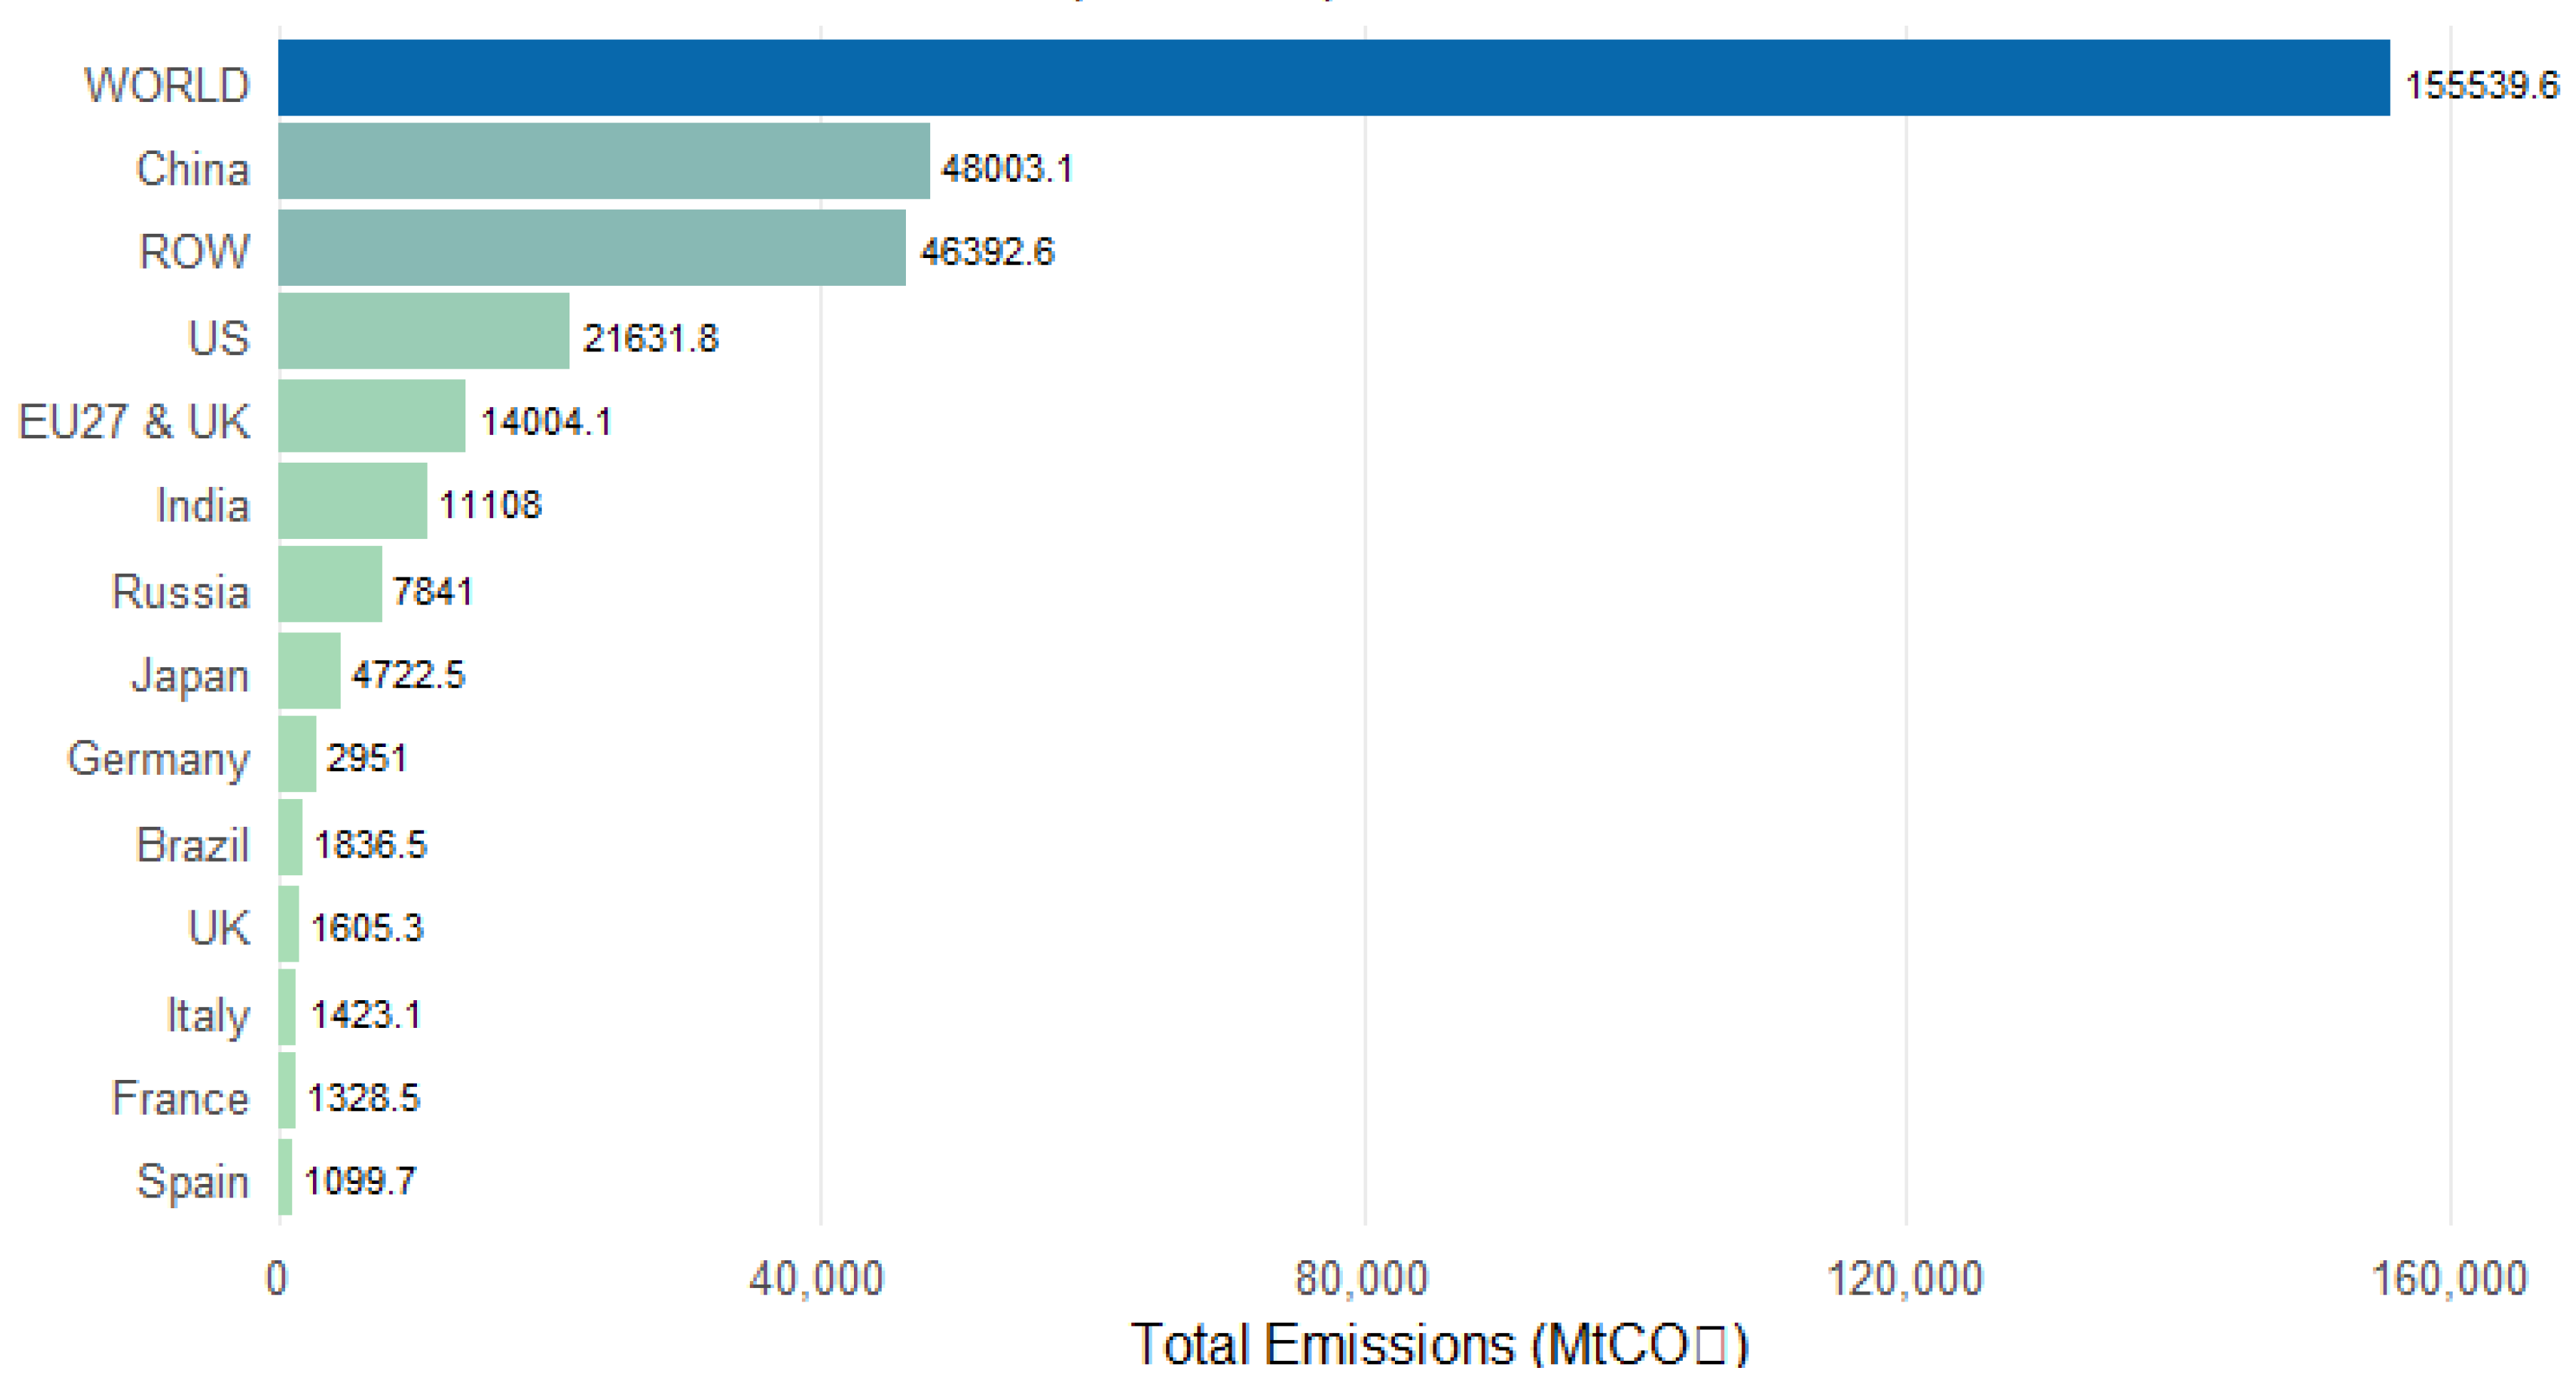The height and width of the screenshot is (1385, 2576).
Task: Click the 155539.6 value label
Action: point(2481,85)
